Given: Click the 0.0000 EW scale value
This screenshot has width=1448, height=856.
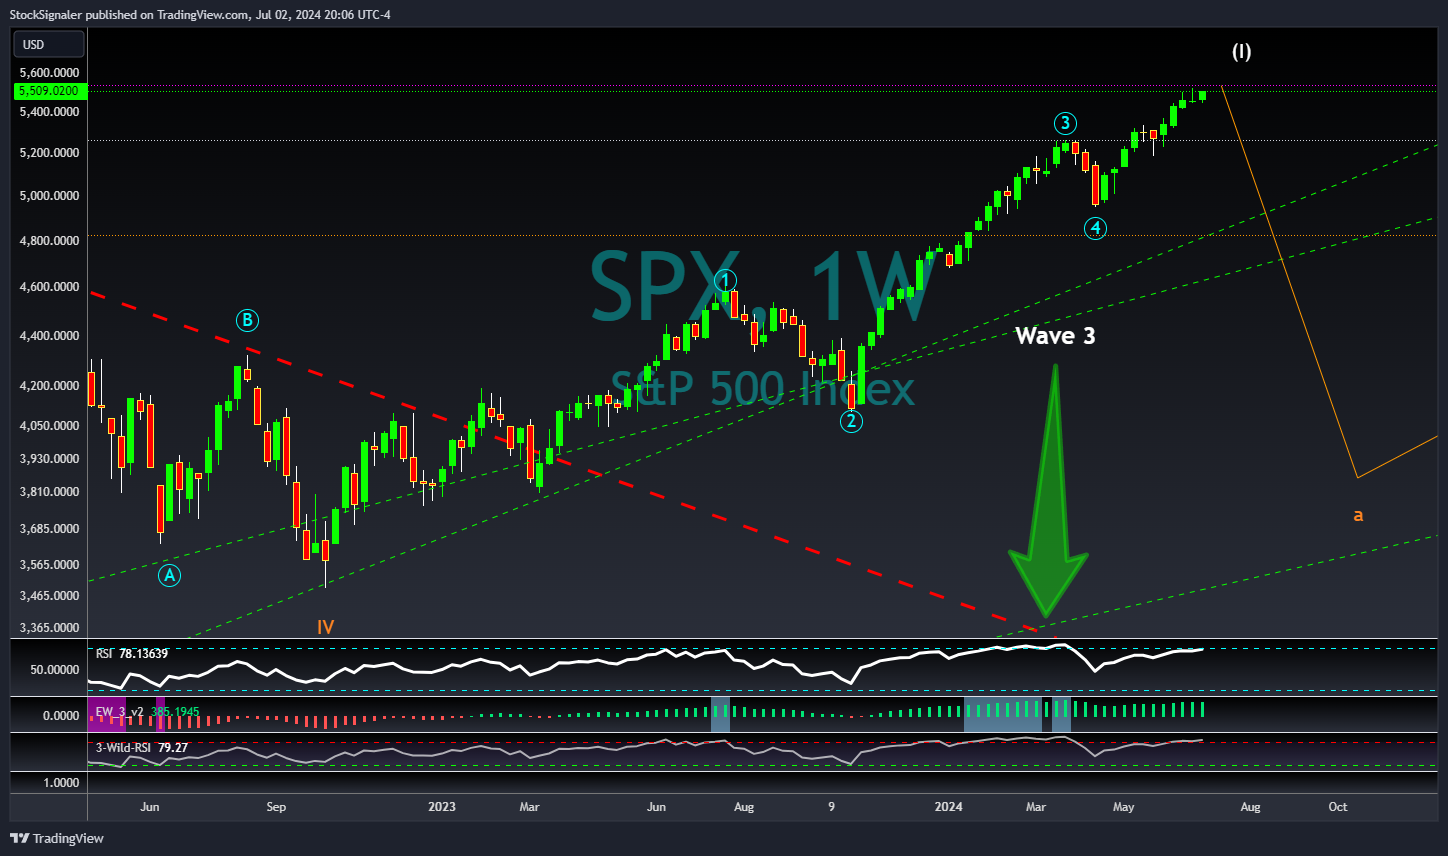Looking at the screenshot, I should [x=61, y=715].
